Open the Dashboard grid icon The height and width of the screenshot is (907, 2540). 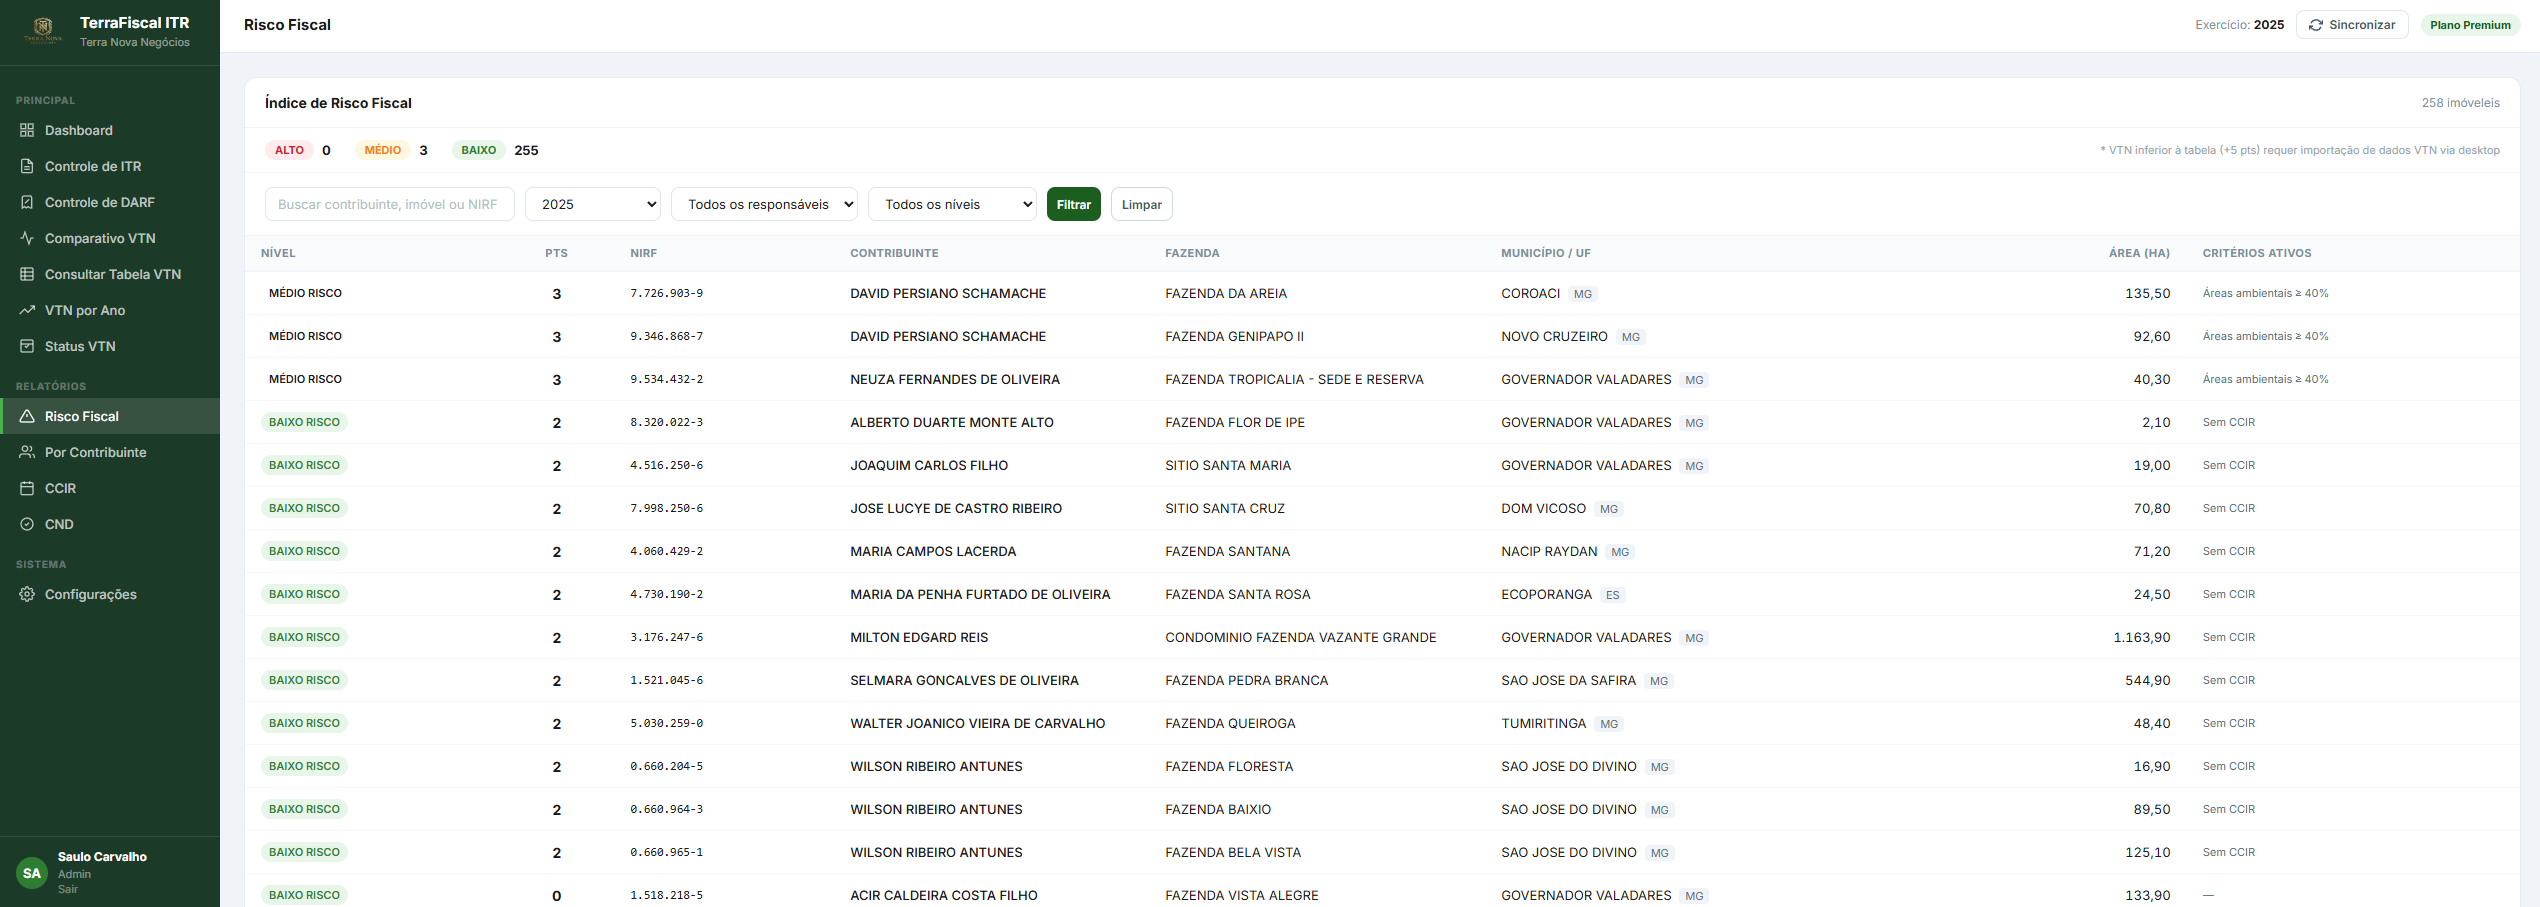27,130
